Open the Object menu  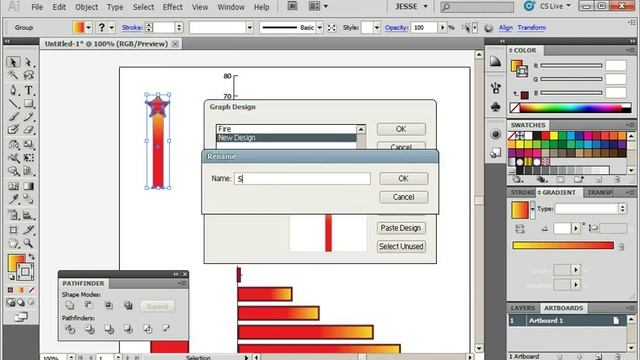(x=87, y=7)
